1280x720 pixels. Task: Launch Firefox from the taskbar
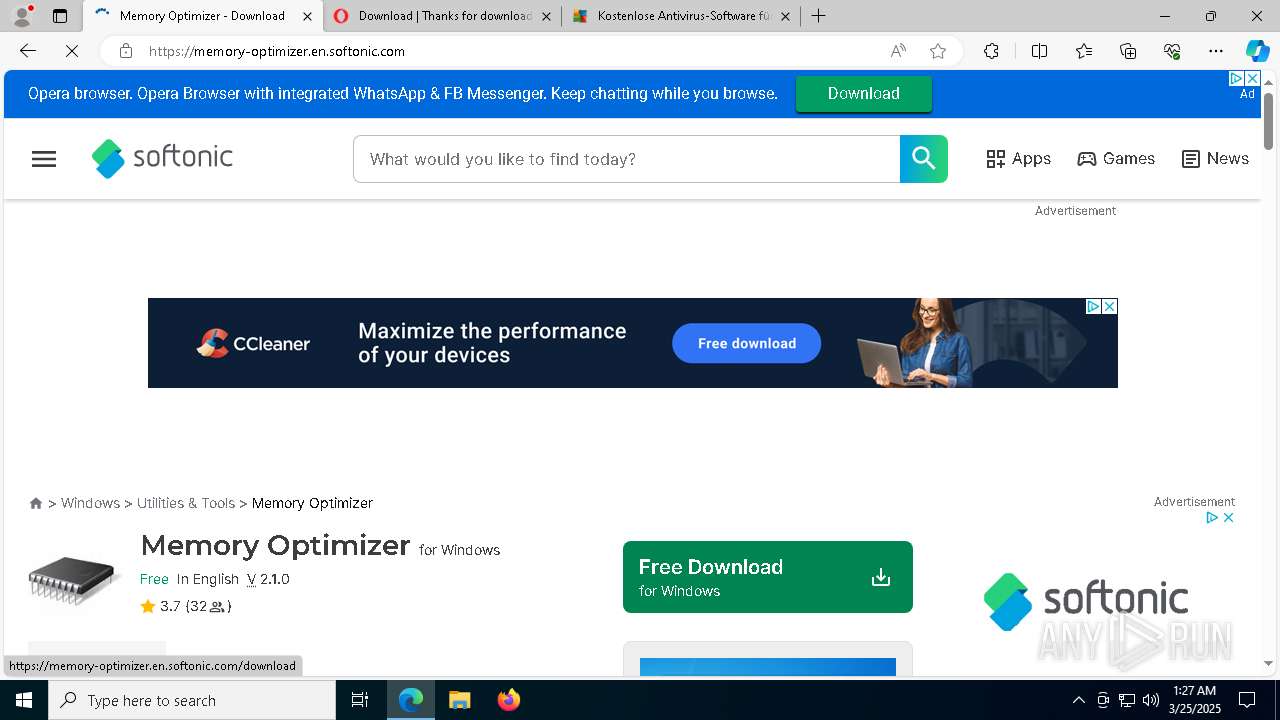click(x=509, y=700)
